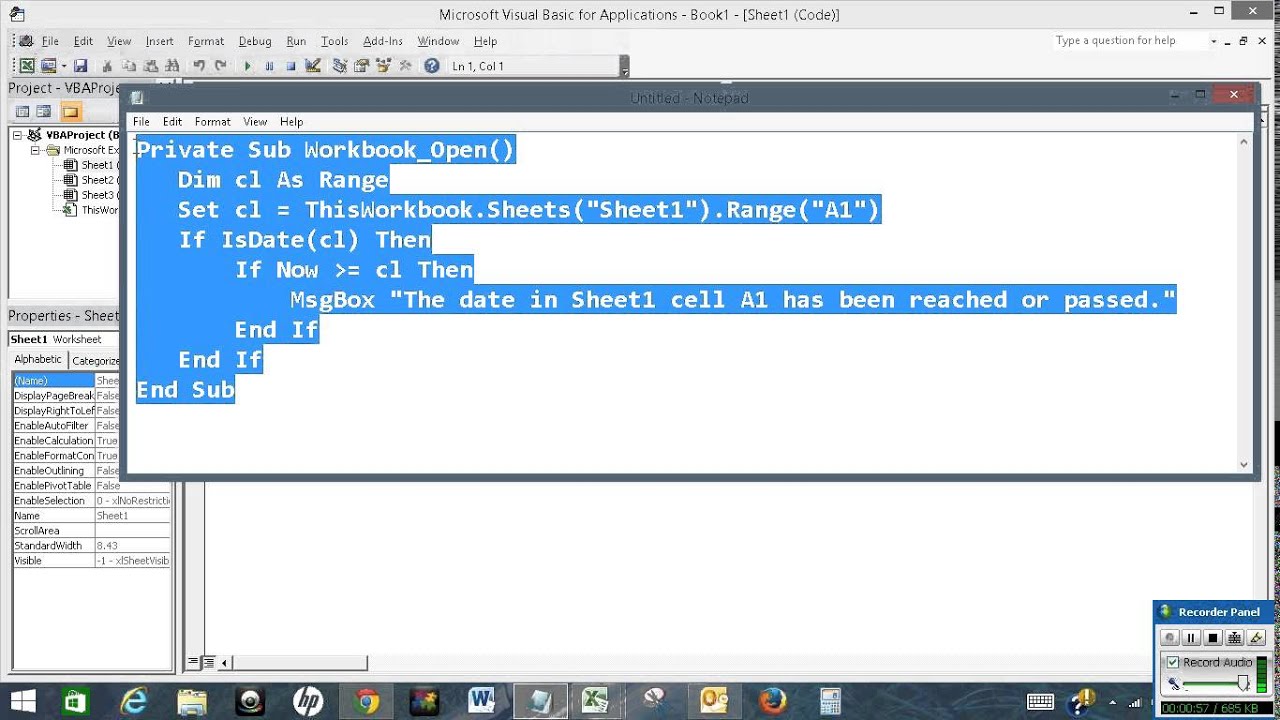This screenshot has height=720, width=1280.
Task: Open Properties Window toolbar icon
Action: coord(361,66)
